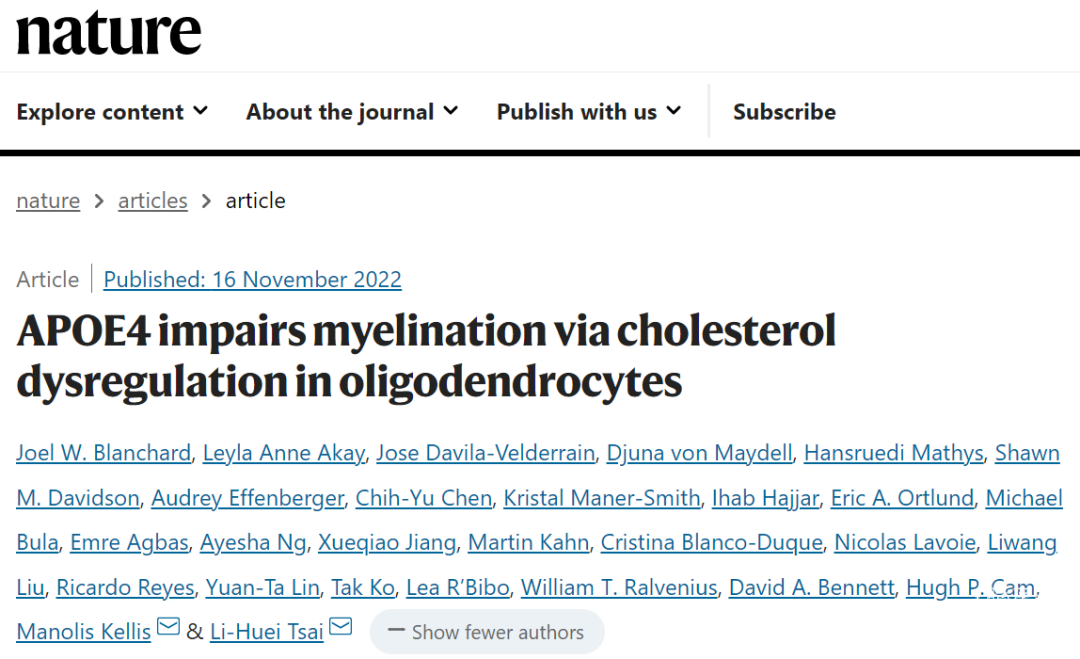Expand the Explore content menu
The image size is (1080, 659).
[112, 112]
